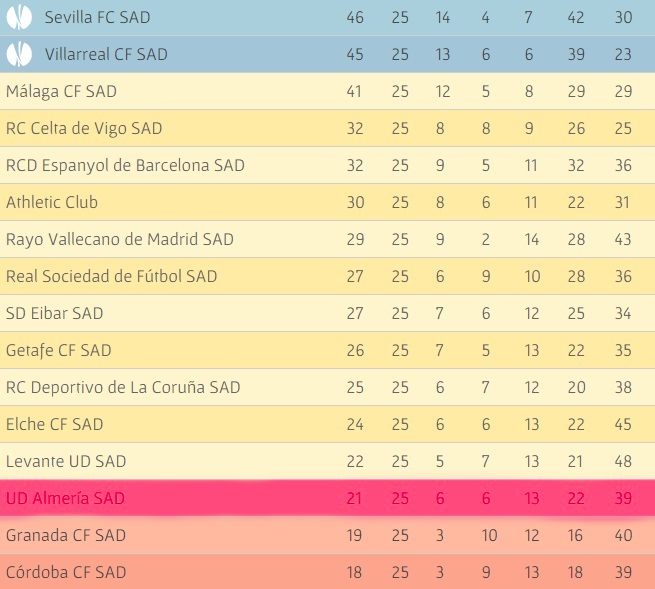Open the Granada CF SAD team row
The image size is (655, 589).
click(x=66, y=535)
